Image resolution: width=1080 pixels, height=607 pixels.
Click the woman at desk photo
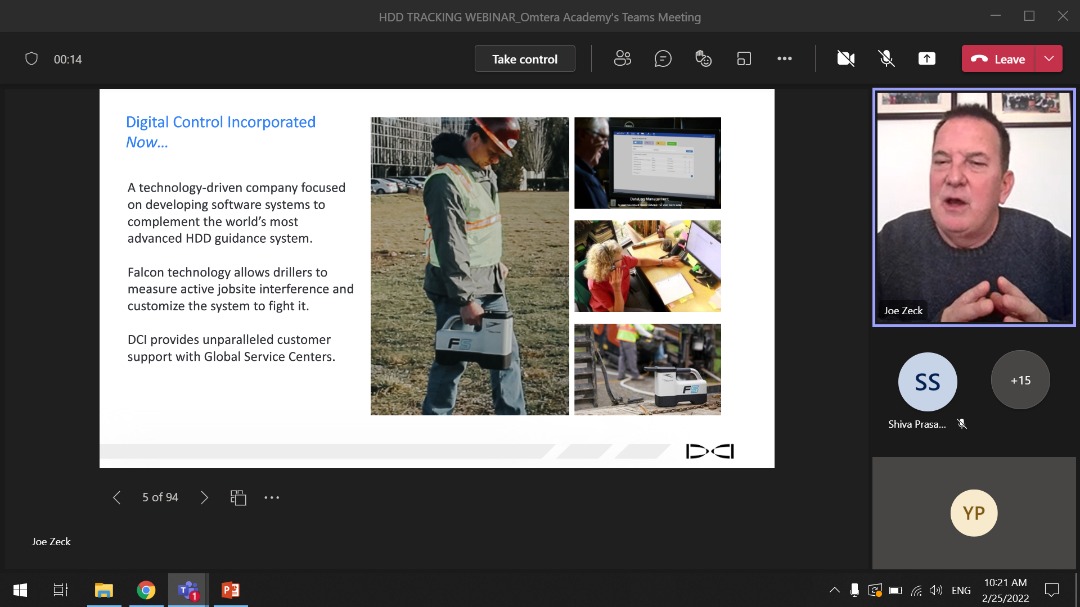point(647,266)
